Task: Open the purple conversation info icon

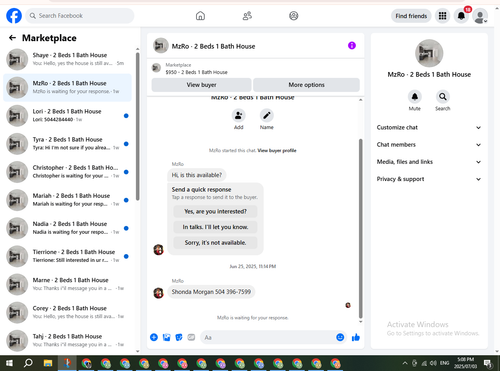Action: click(352, 46)
